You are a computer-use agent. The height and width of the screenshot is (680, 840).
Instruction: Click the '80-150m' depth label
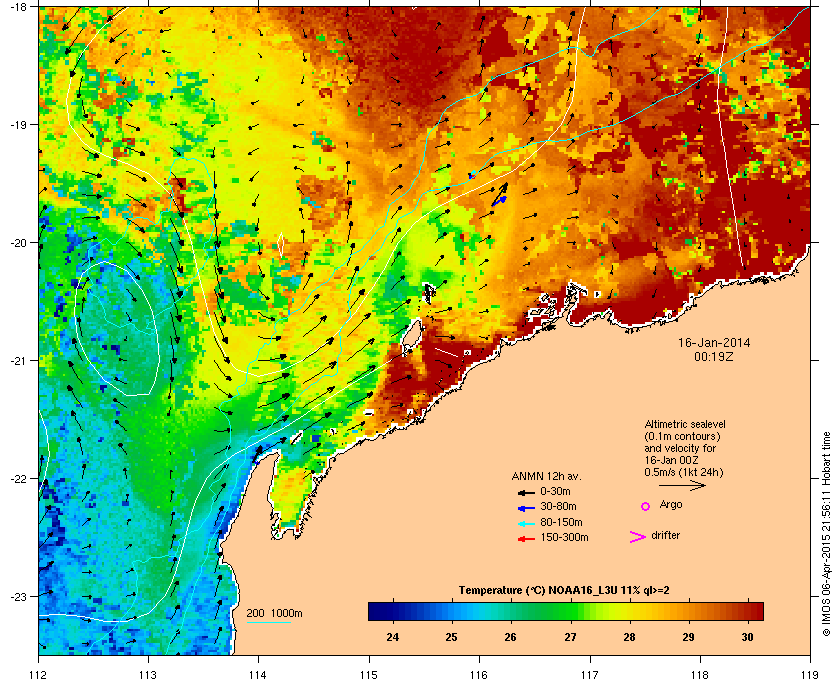pyautogui.click(x=561, y=522)
